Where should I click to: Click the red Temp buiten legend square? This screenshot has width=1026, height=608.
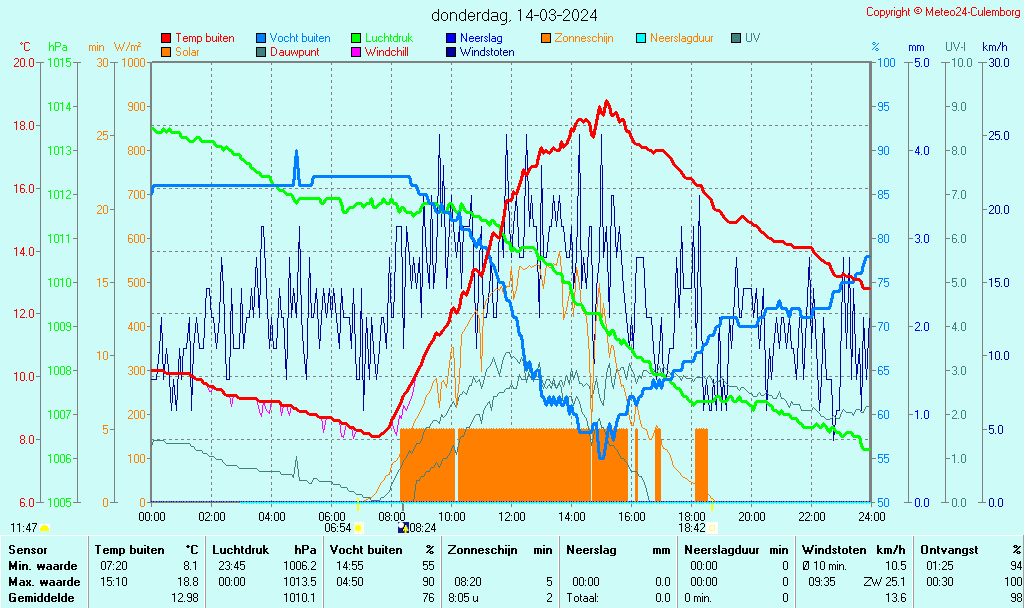click(x=166, y=38)
